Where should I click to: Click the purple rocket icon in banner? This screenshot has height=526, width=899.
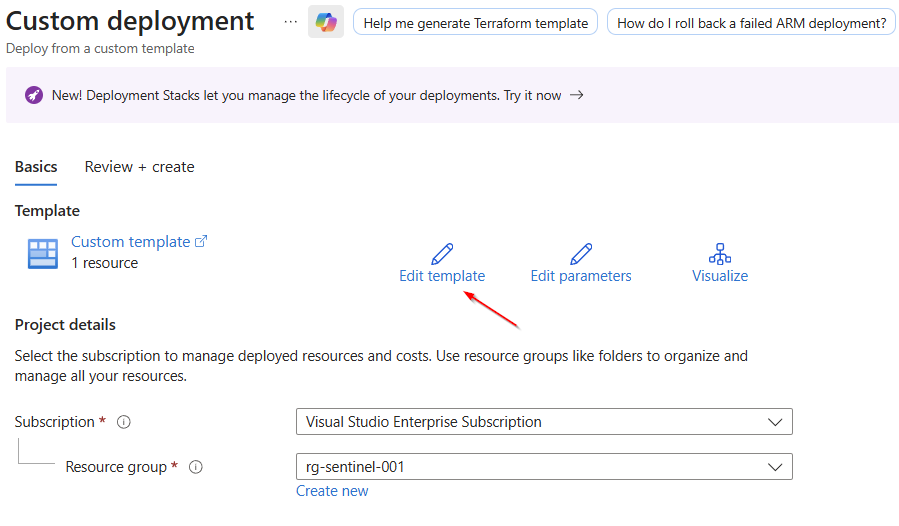(x=33, y=95)
